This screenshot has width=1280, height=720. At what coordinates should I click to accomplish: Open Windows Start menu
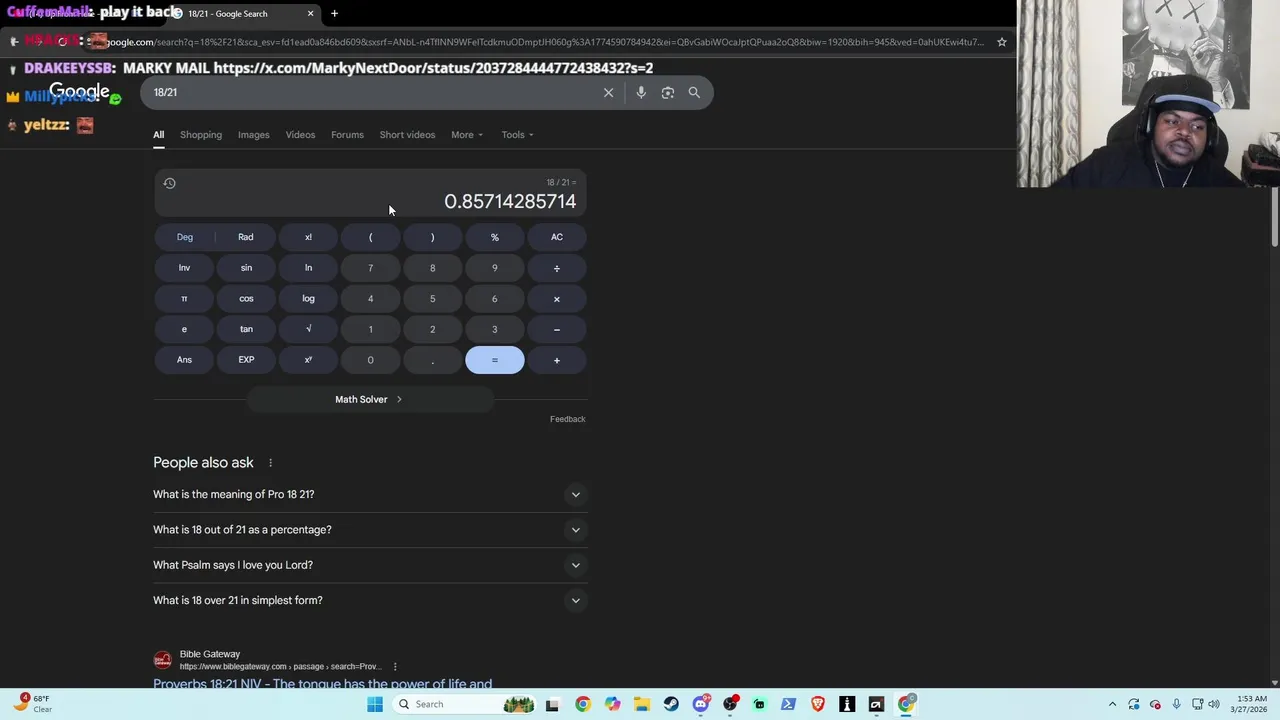point(375,704)
